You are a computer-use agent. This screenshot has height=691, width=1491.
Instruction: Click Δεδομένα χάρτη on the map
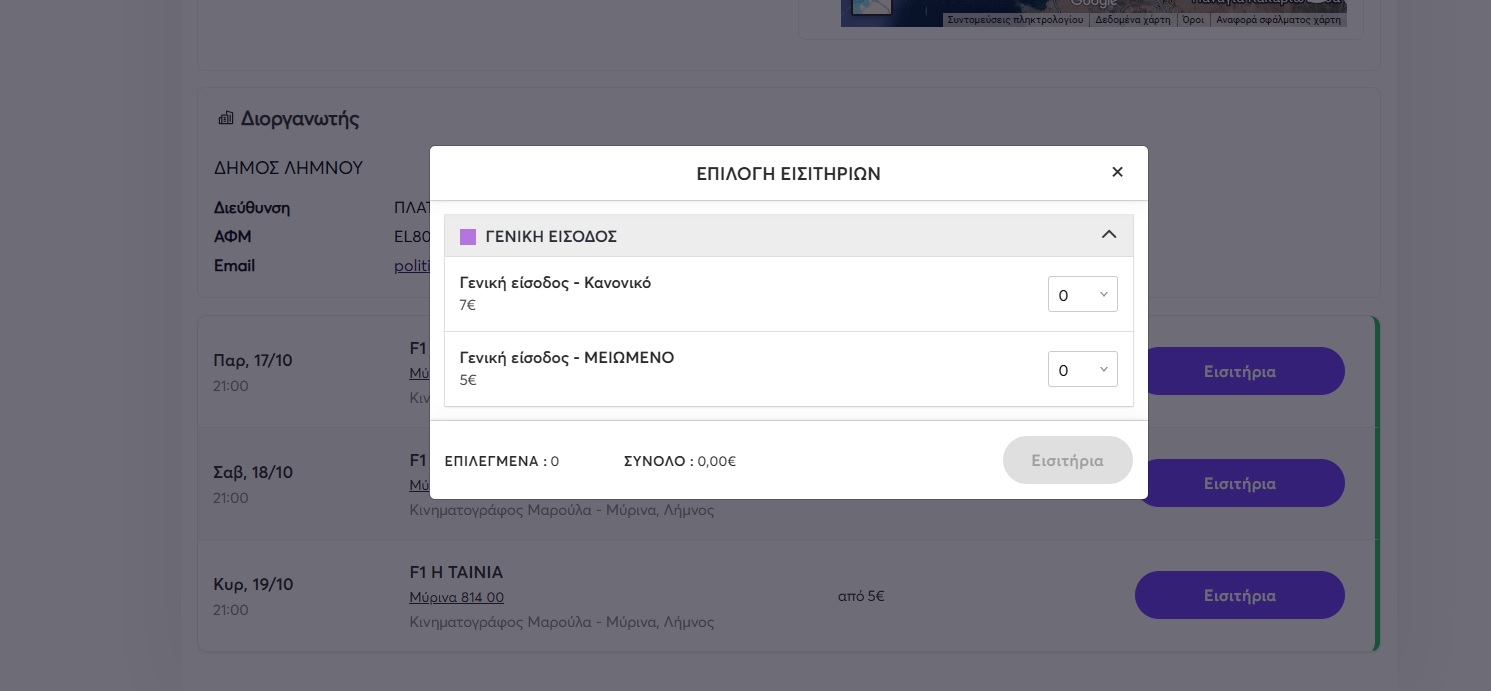click(1132, 20)
